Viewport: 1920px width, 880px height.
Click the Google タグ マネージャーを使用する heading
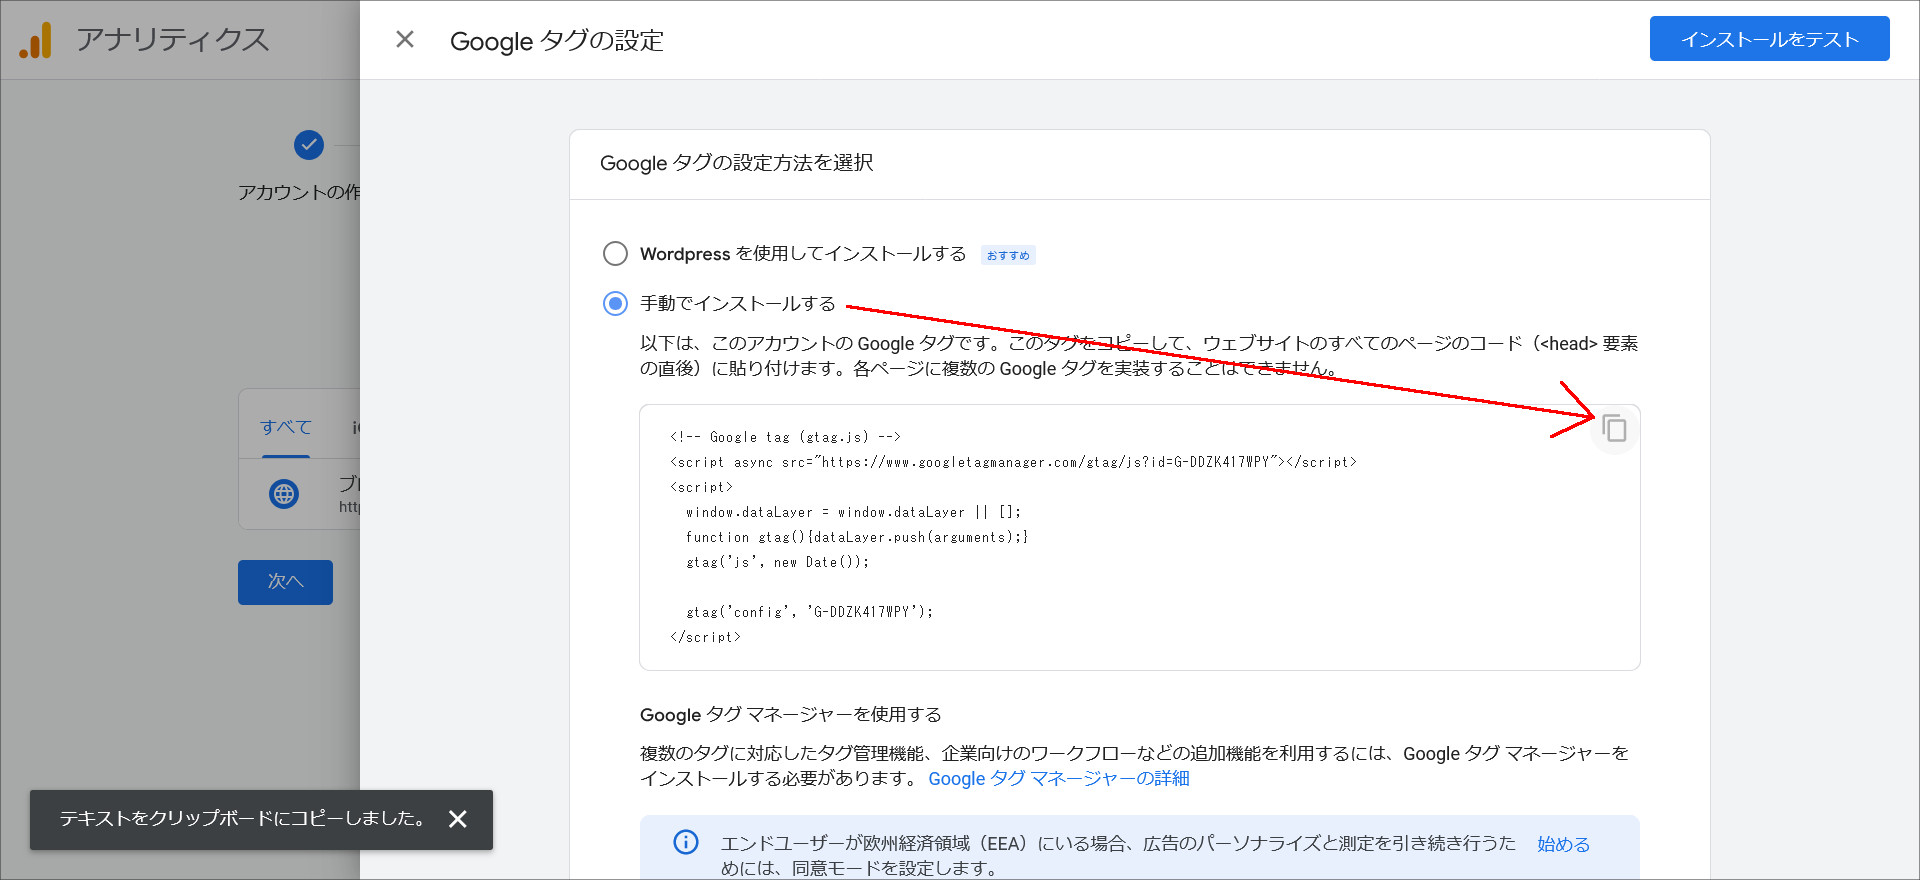click(x=790, y=714)
